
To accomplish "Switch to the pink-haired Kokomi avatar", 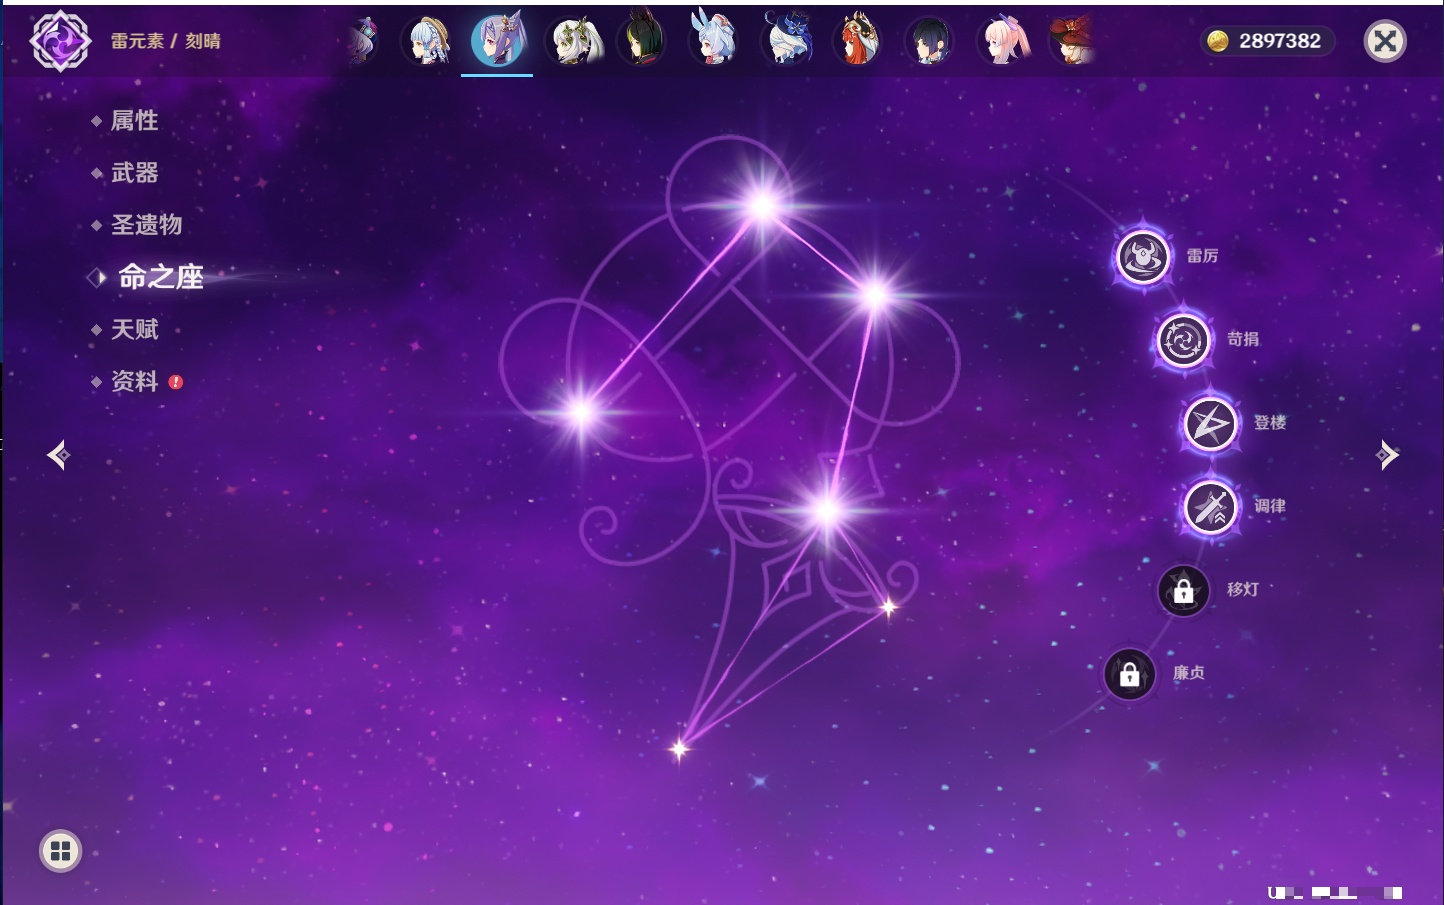I will [x=1003, y=41].
